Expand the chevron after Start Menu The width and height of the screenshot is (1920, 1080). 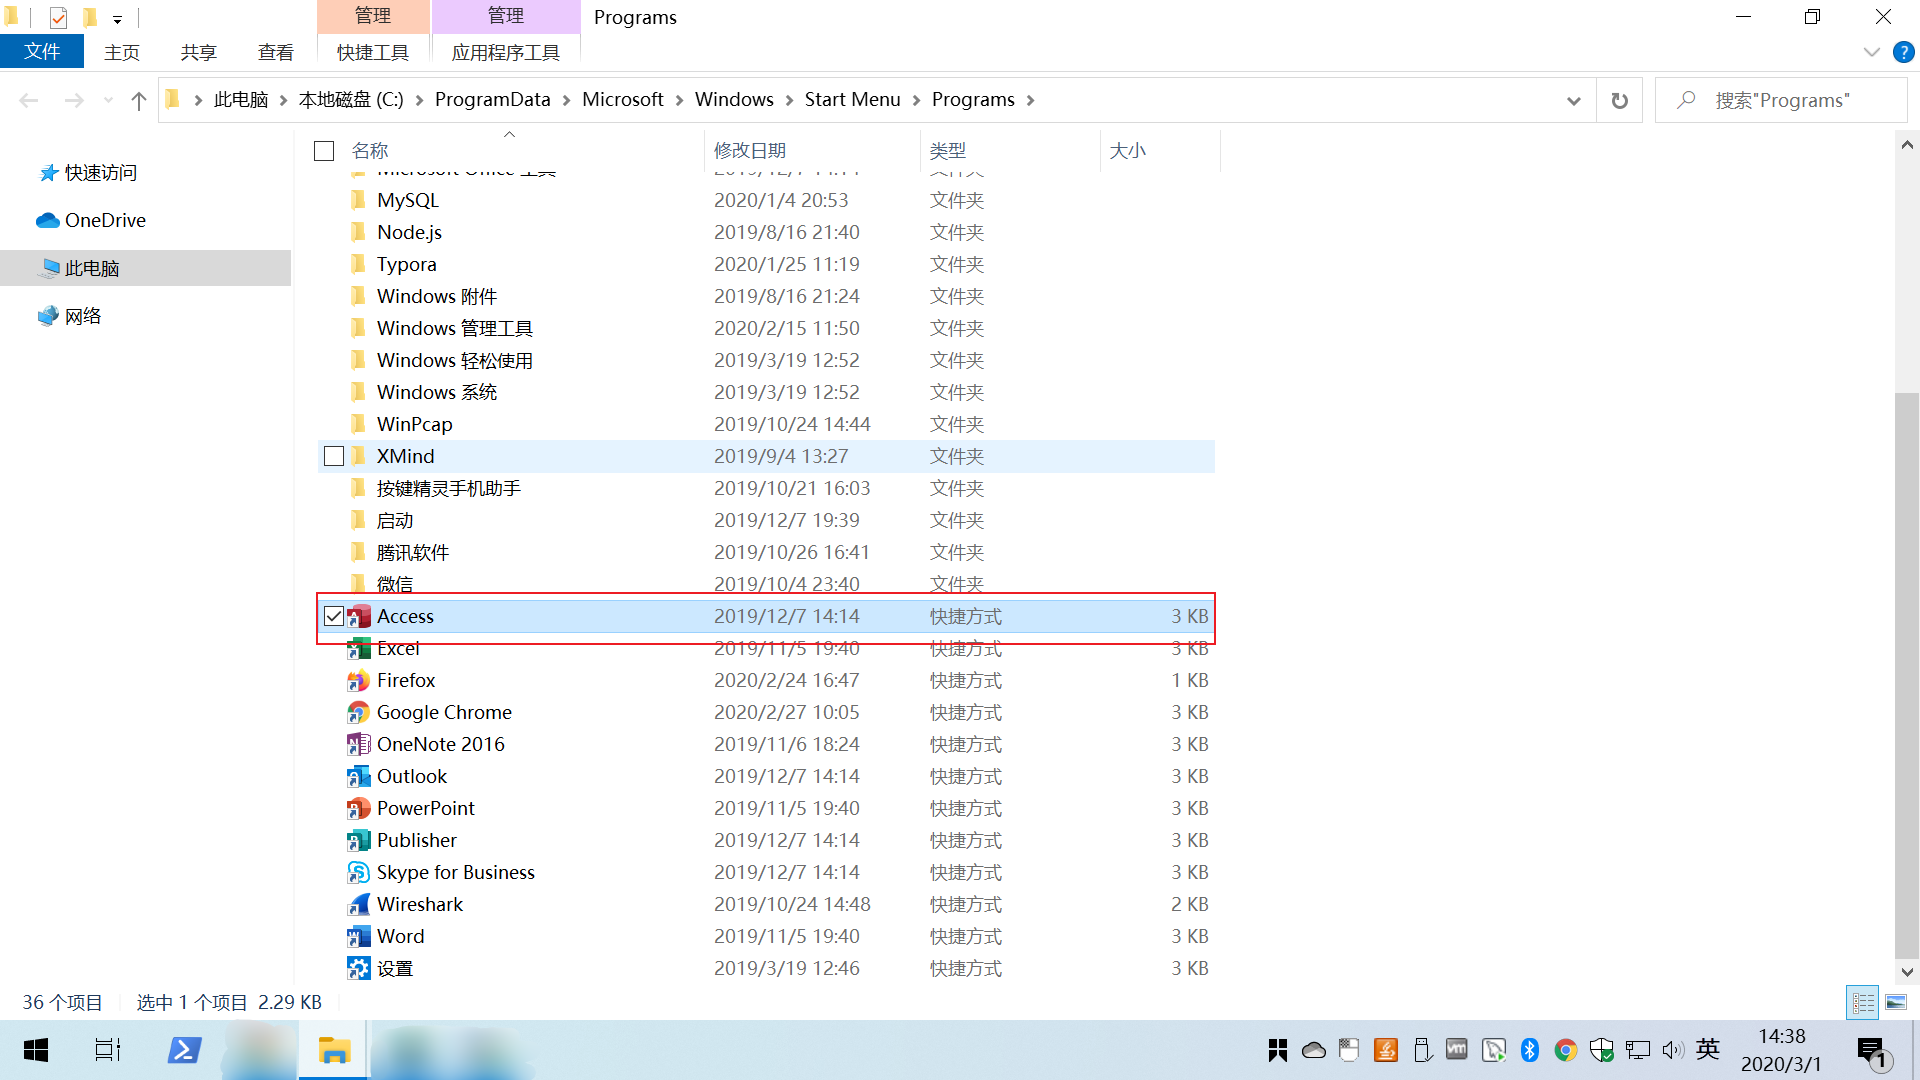point(916,100)
